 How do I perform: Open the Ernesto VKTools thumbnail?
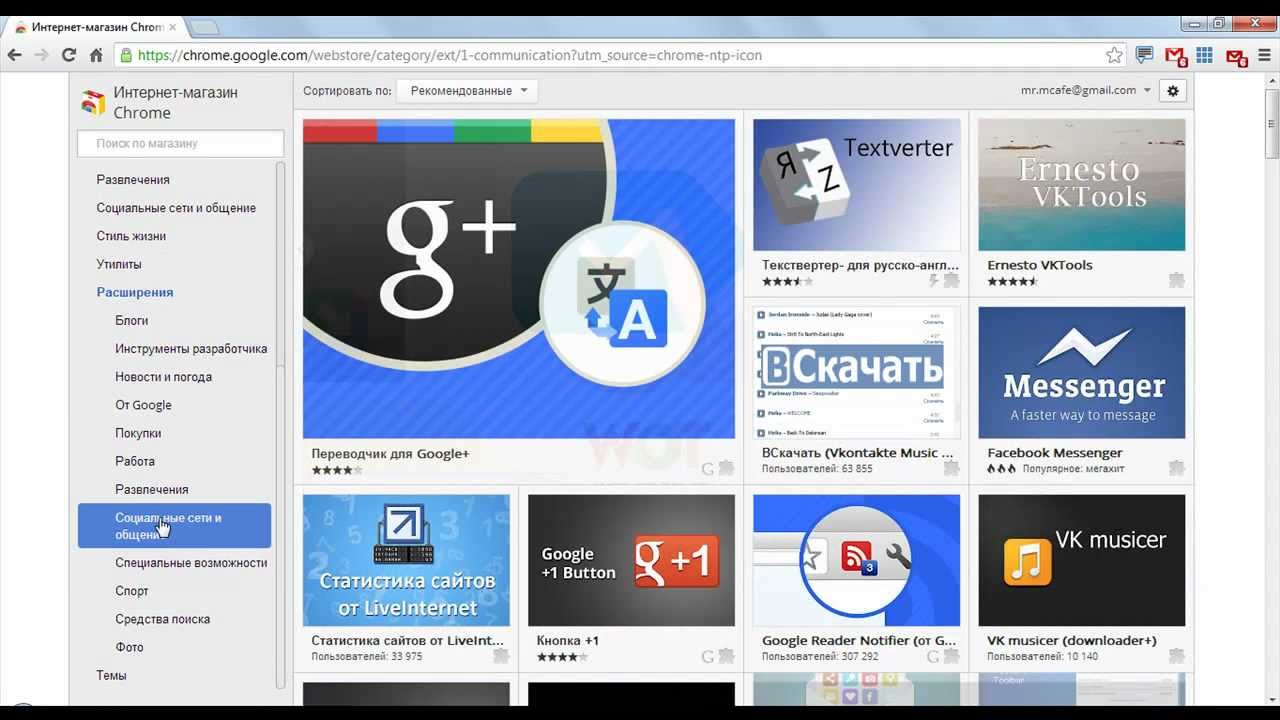(x=1082, y=185)
